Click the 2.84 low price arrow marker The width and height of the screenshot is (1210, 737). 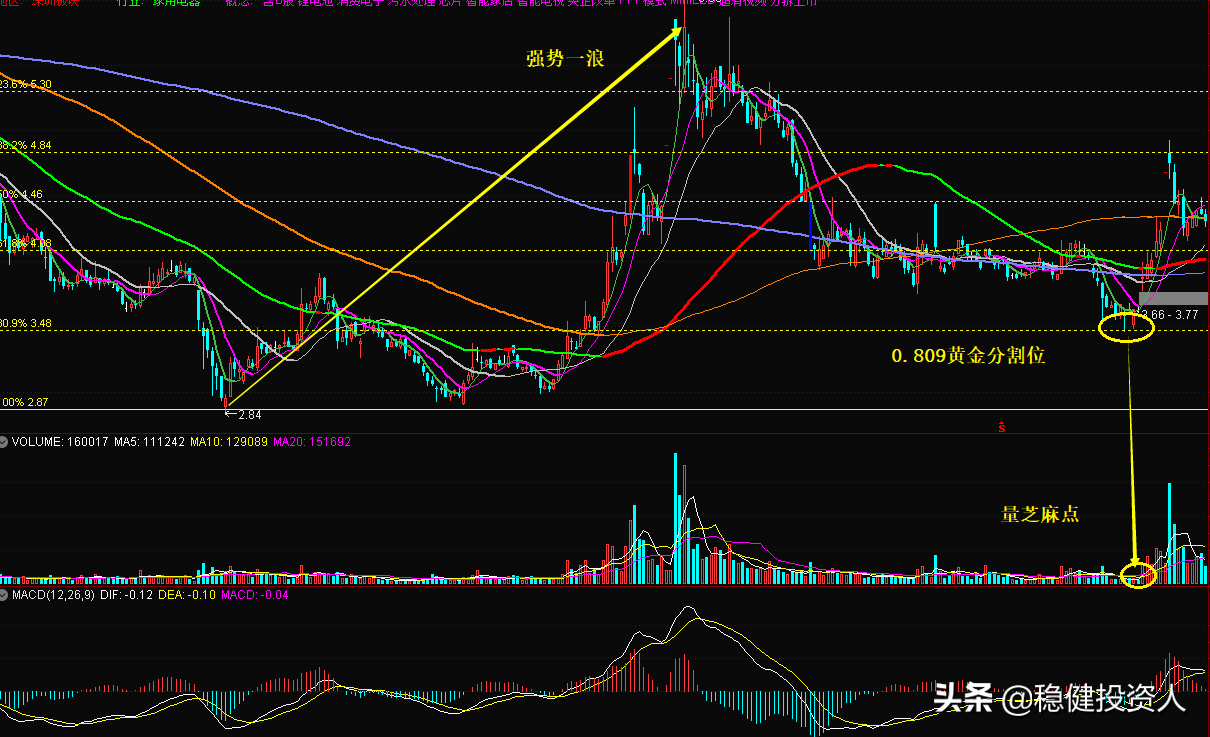click(x=244, y=413)
